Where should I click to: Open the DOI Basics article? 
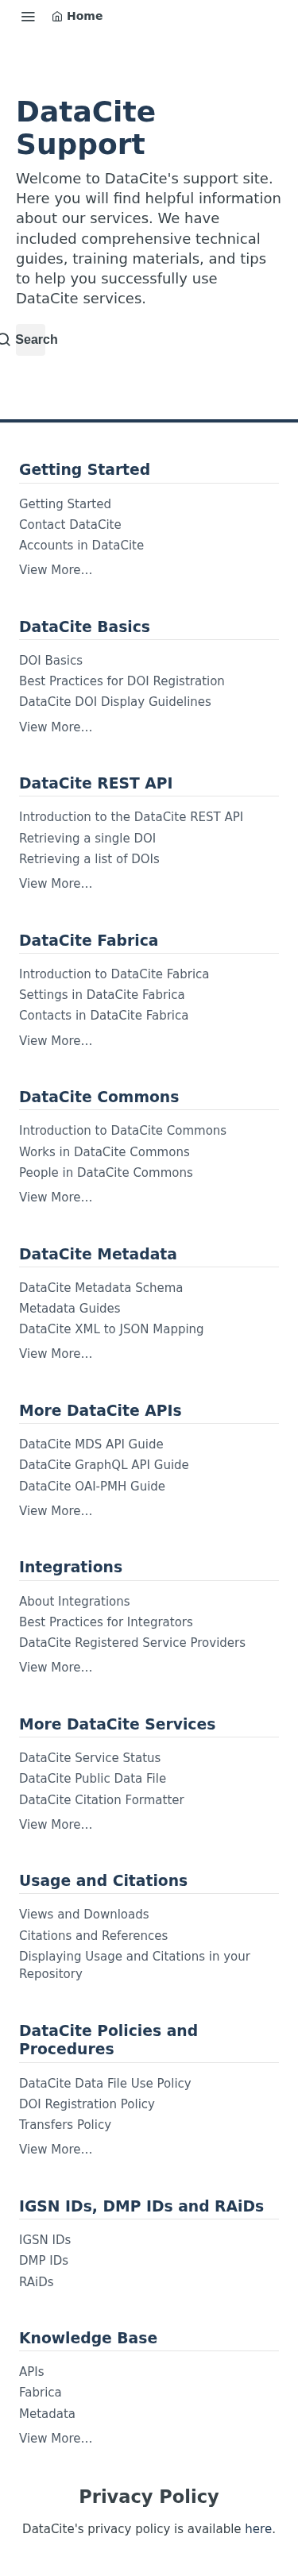[51, 661]
